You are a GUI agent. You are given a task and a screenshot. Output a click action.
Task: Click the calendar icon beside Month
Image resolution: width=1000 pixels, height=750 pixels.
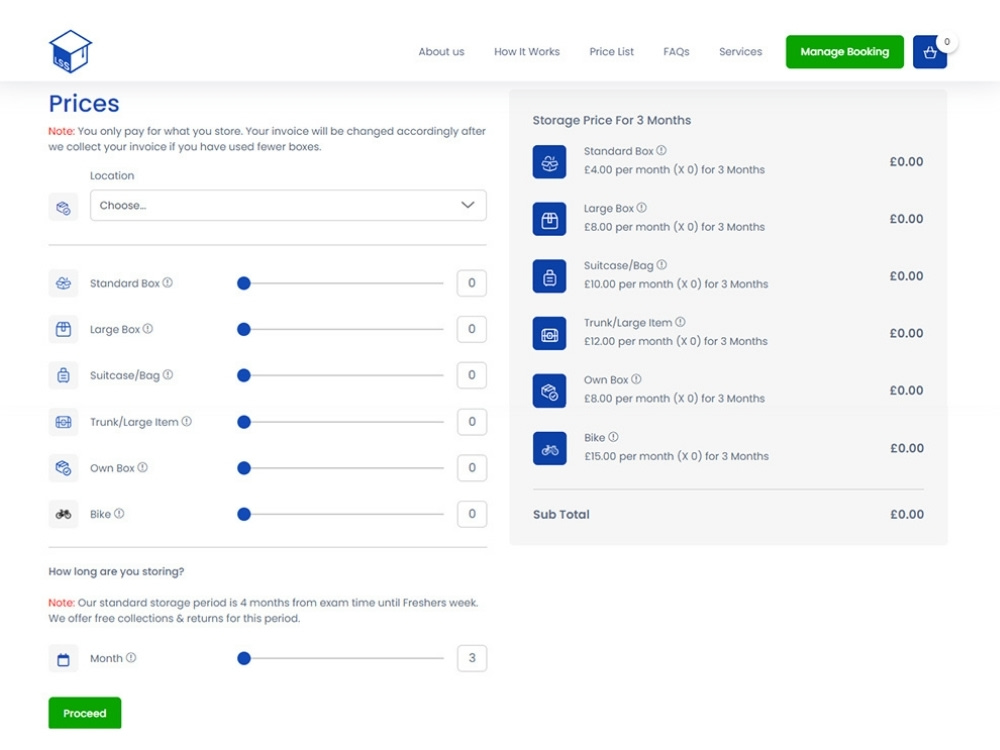[63, 659]
